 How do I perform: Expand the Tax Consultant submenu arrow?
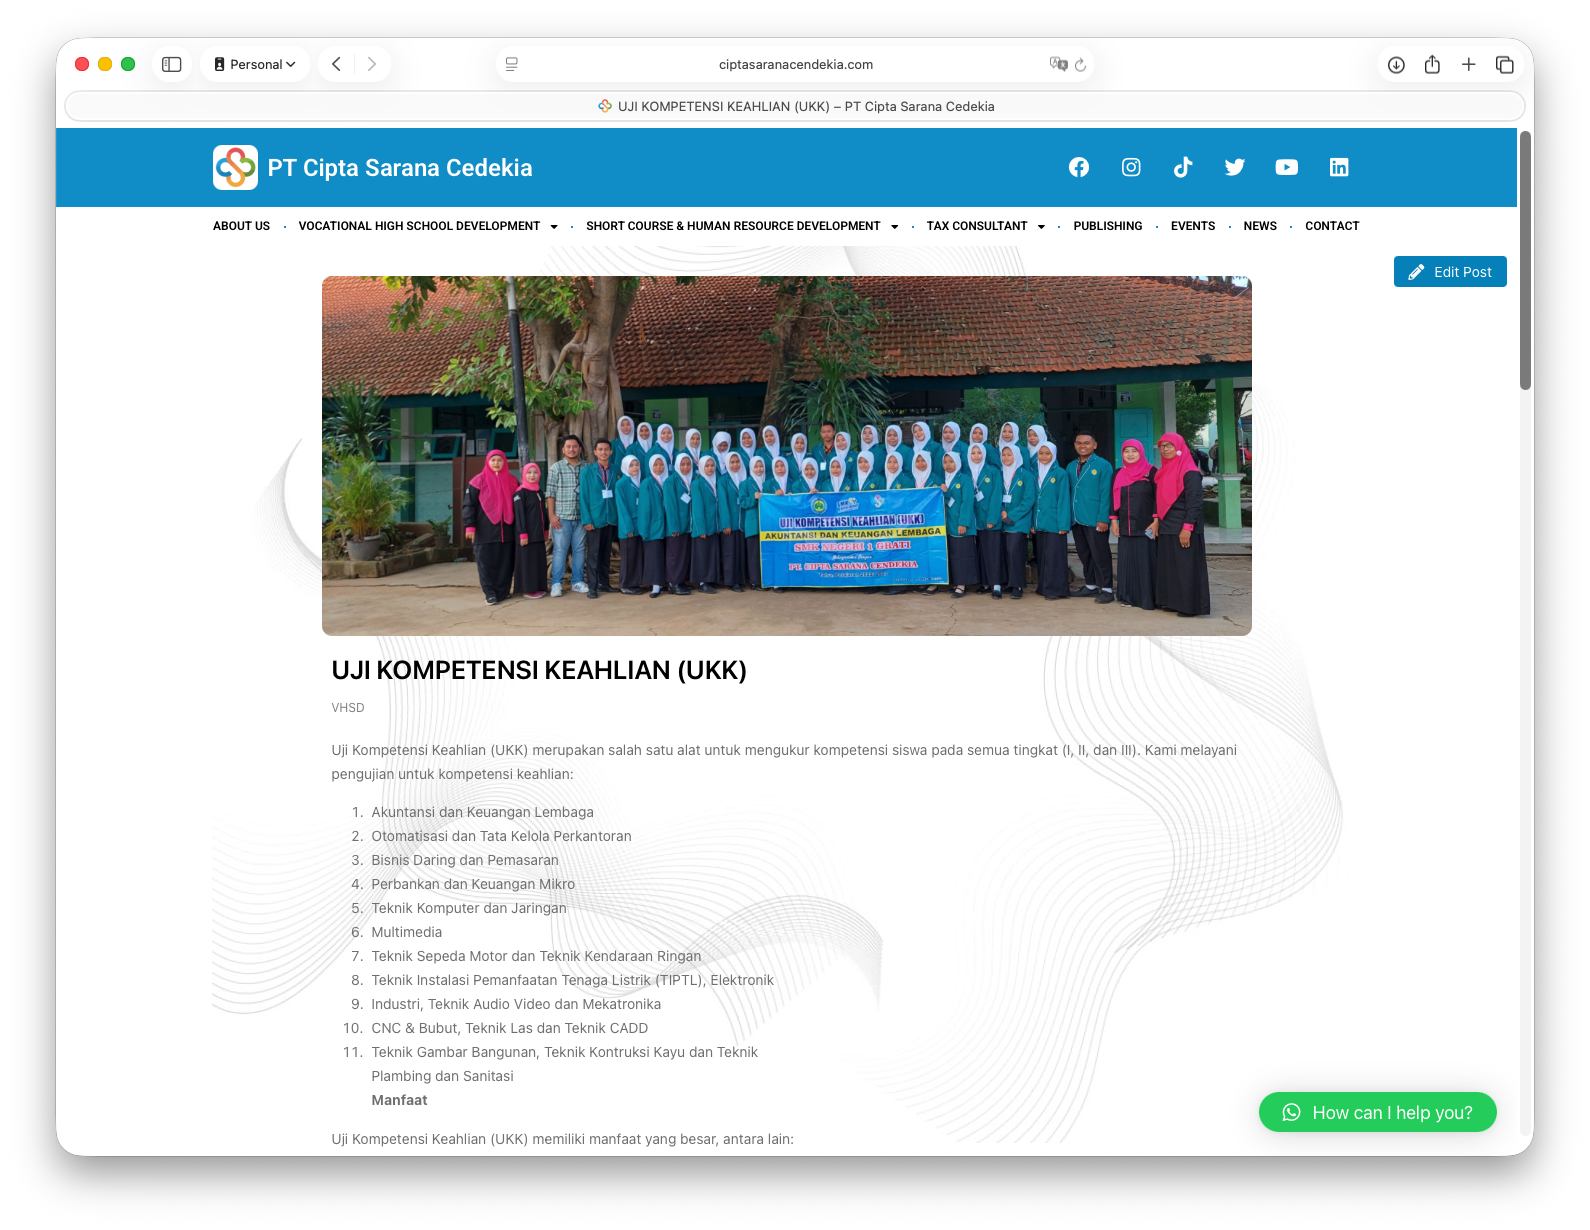coord(1041,227)
